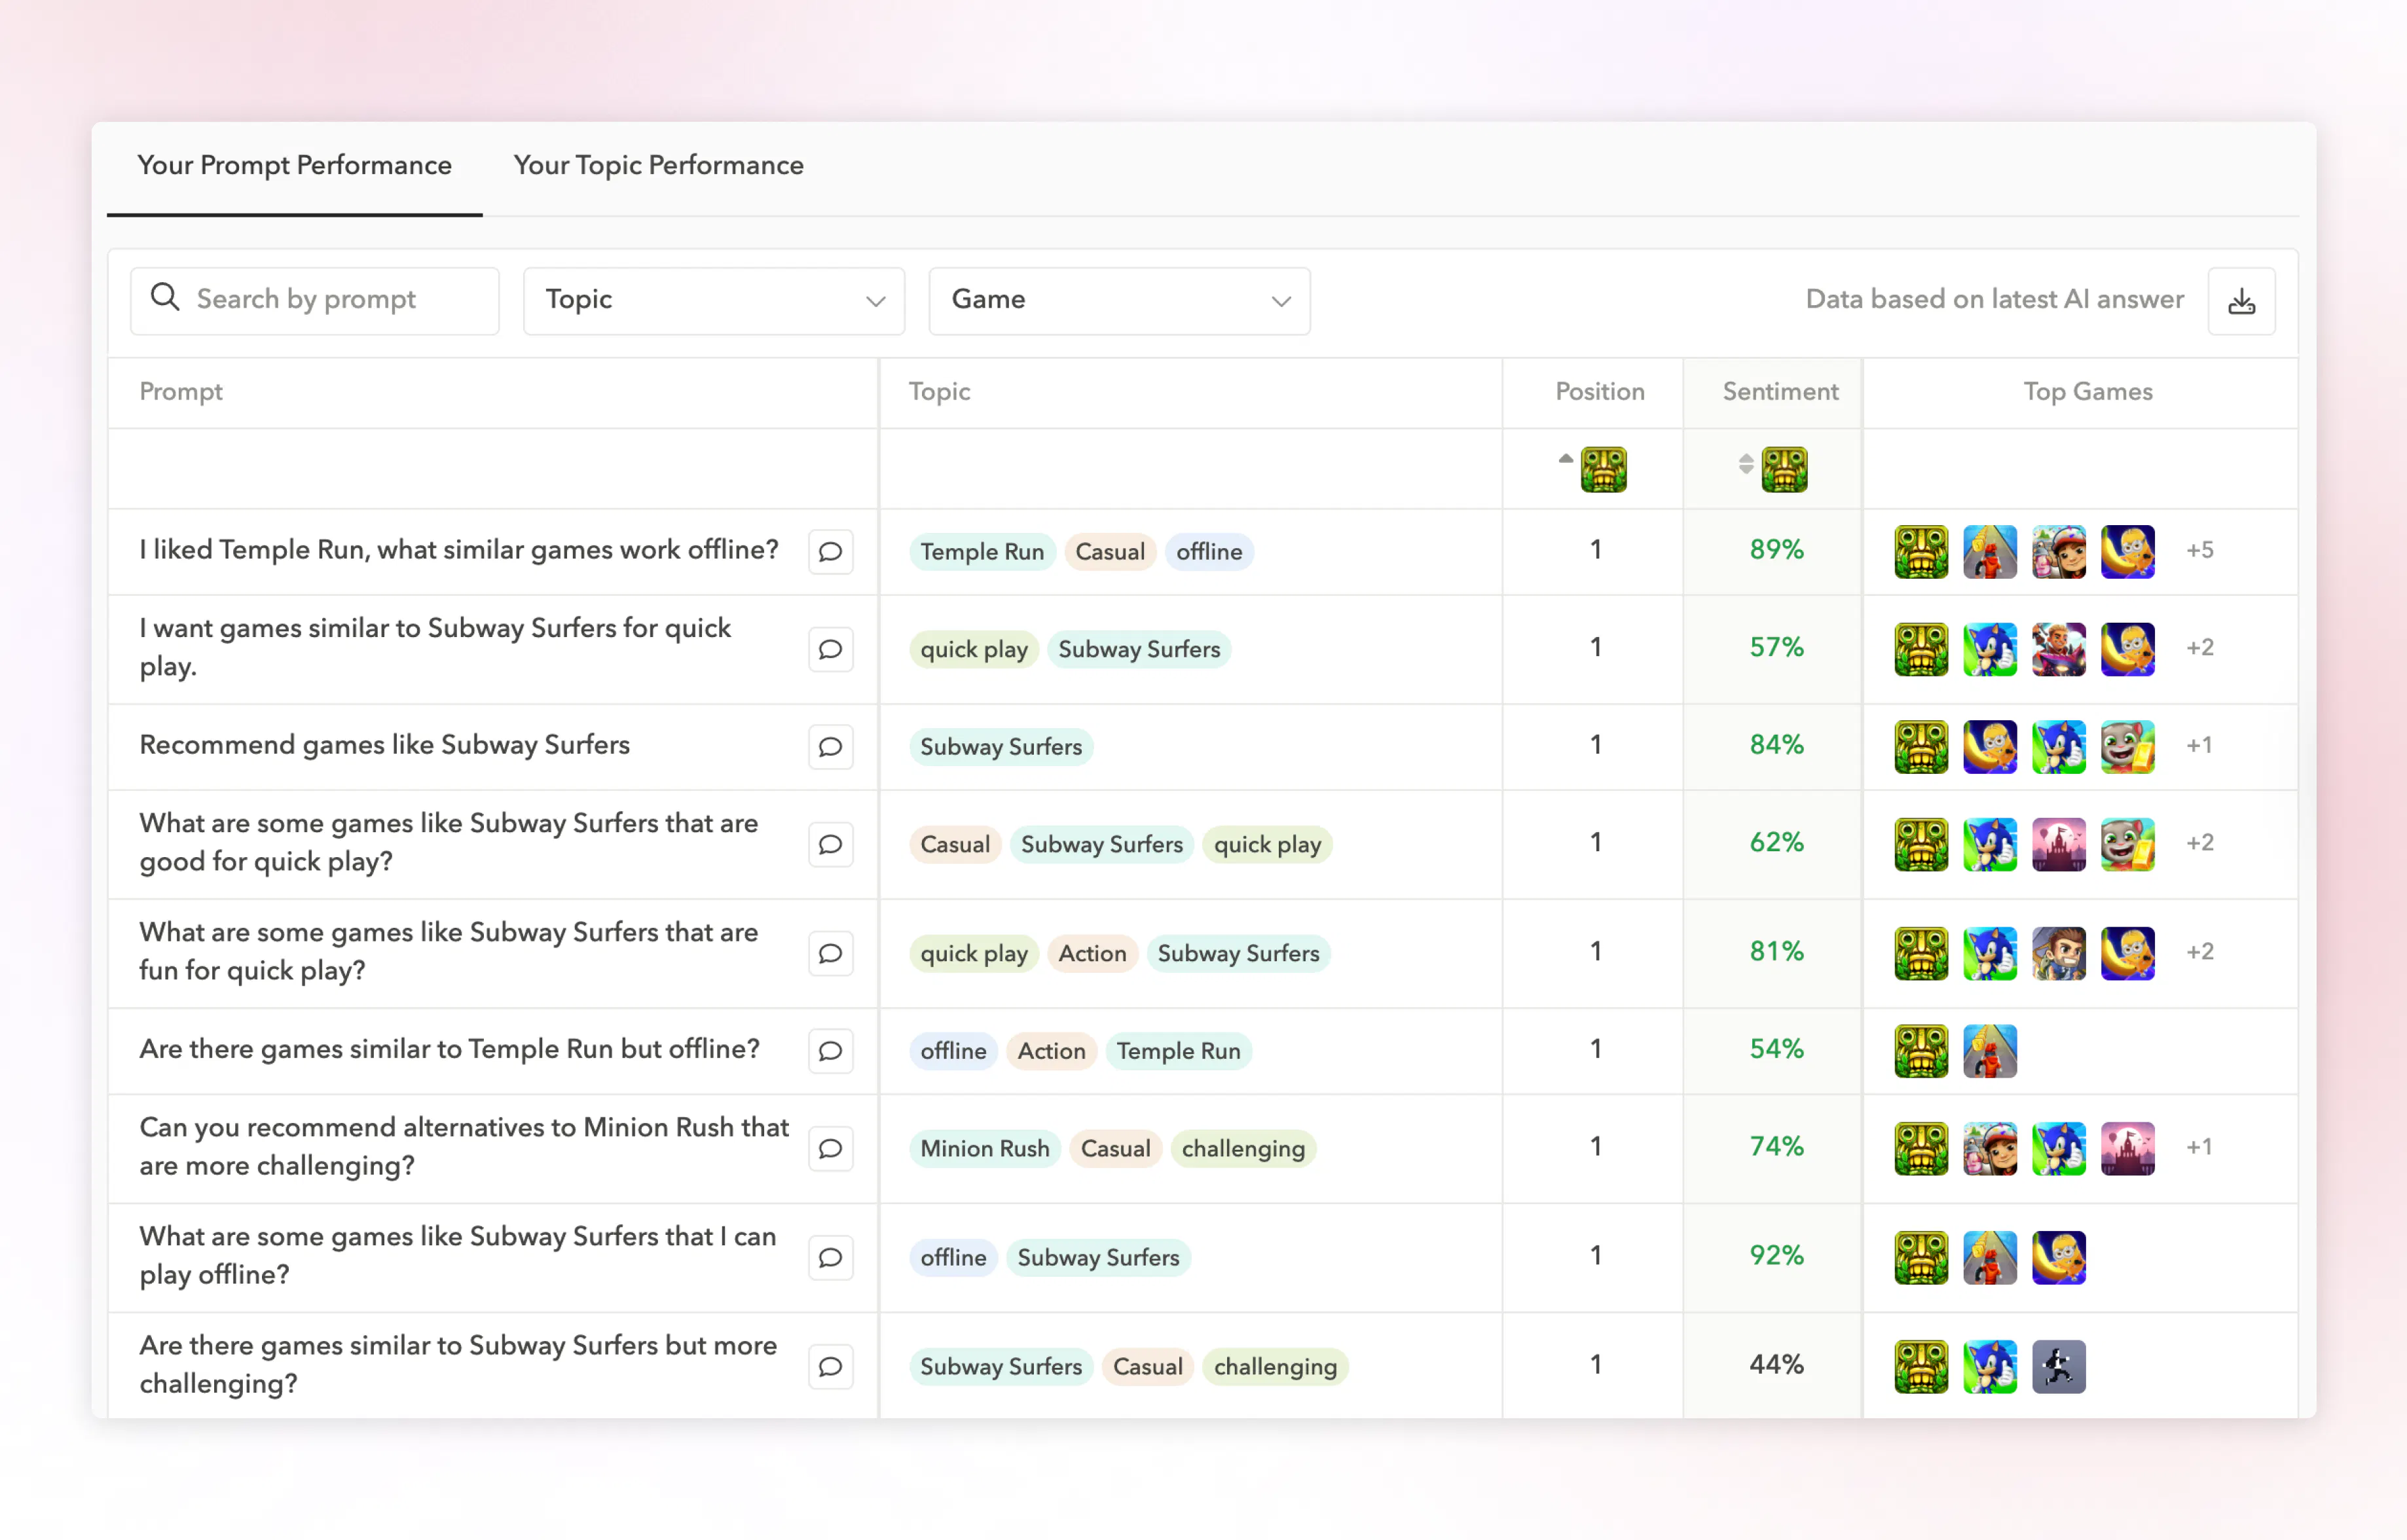Viewport: 2407px width, 1540px height.
Task: Click the 44% sentiment value
Action: (x=1776, y=1365)
